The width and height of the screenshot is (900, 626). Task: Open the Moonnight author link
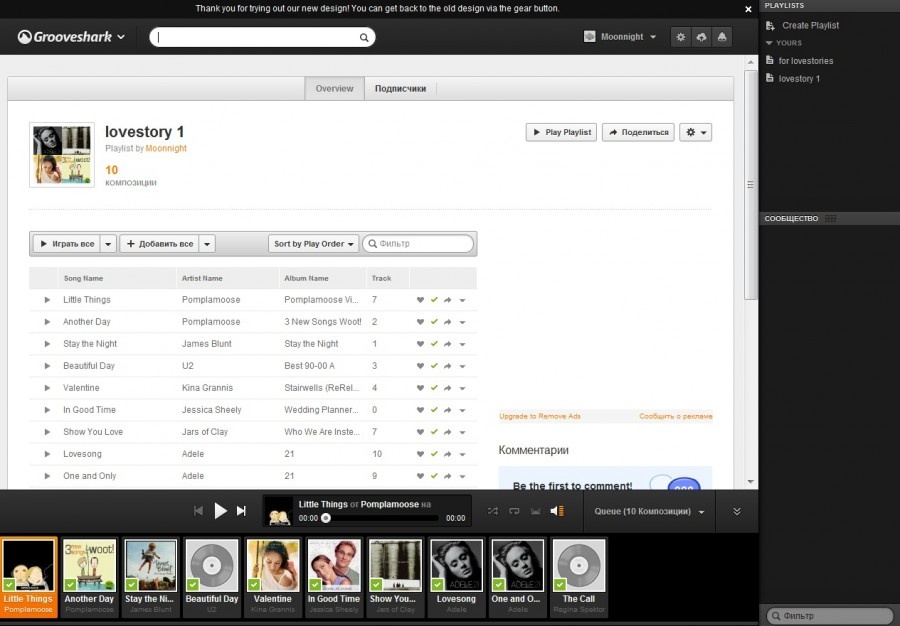pos(166,148)
